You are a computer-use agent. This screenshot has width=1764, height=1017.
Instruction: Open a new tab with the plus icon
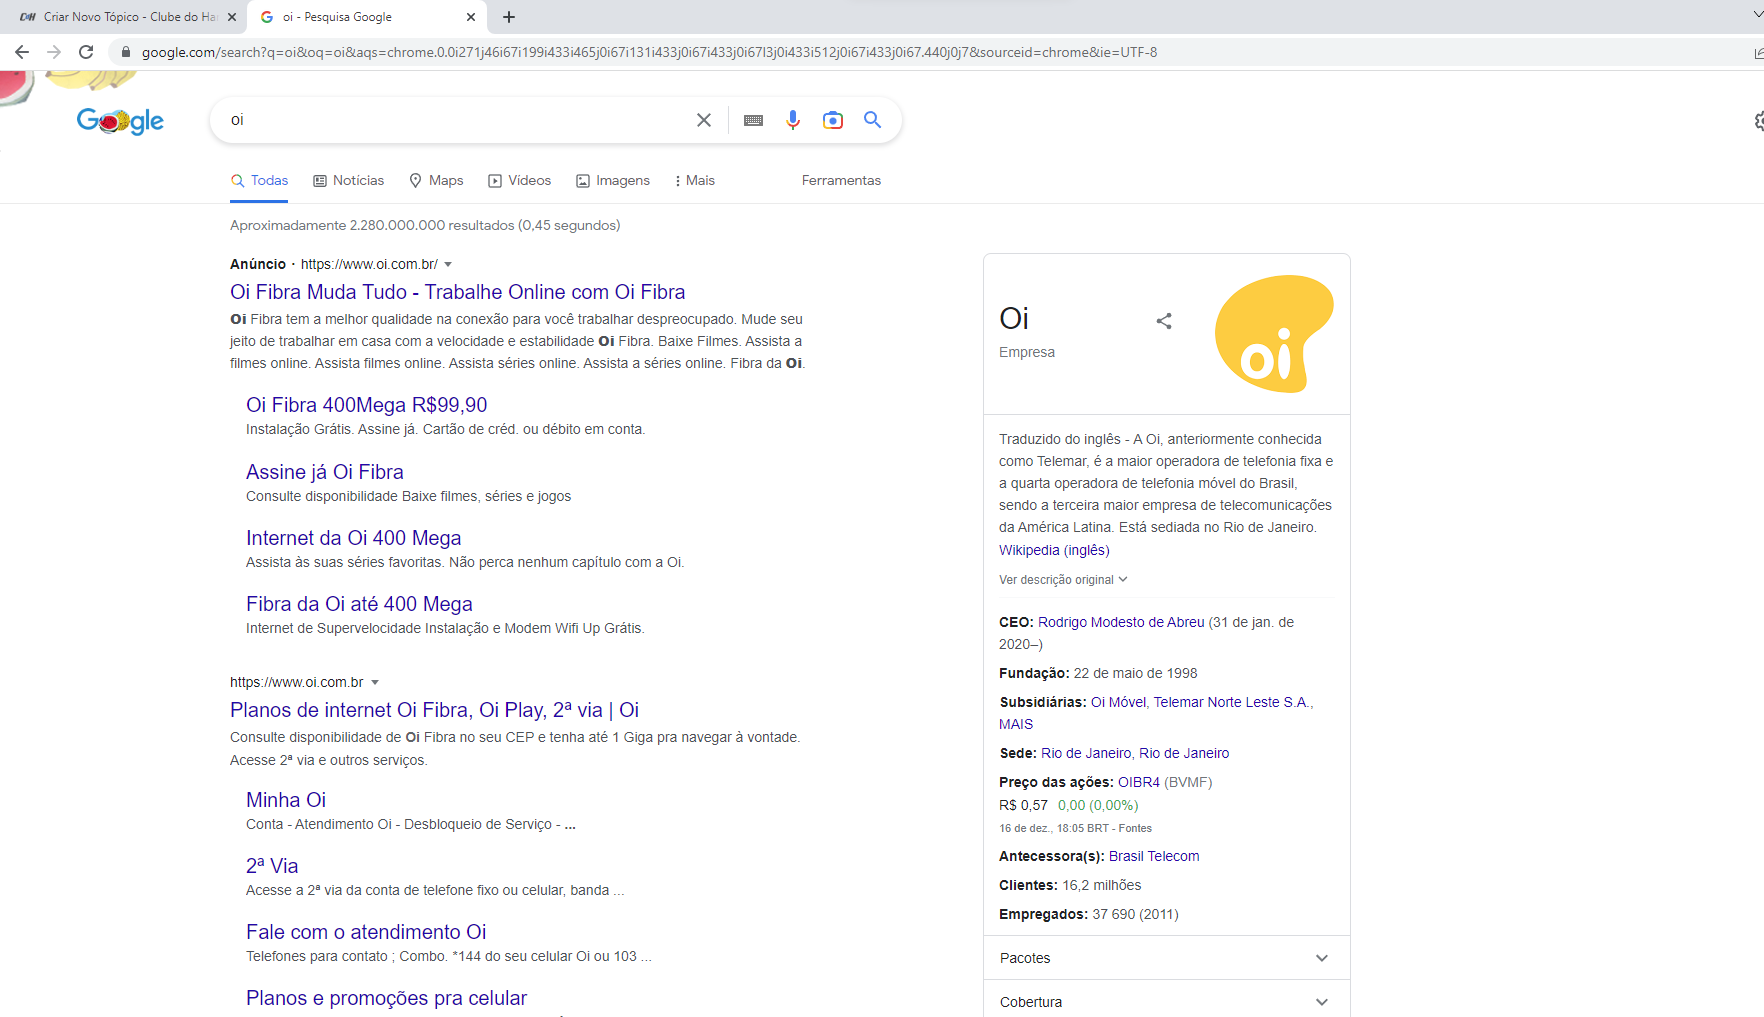point(509,17)
